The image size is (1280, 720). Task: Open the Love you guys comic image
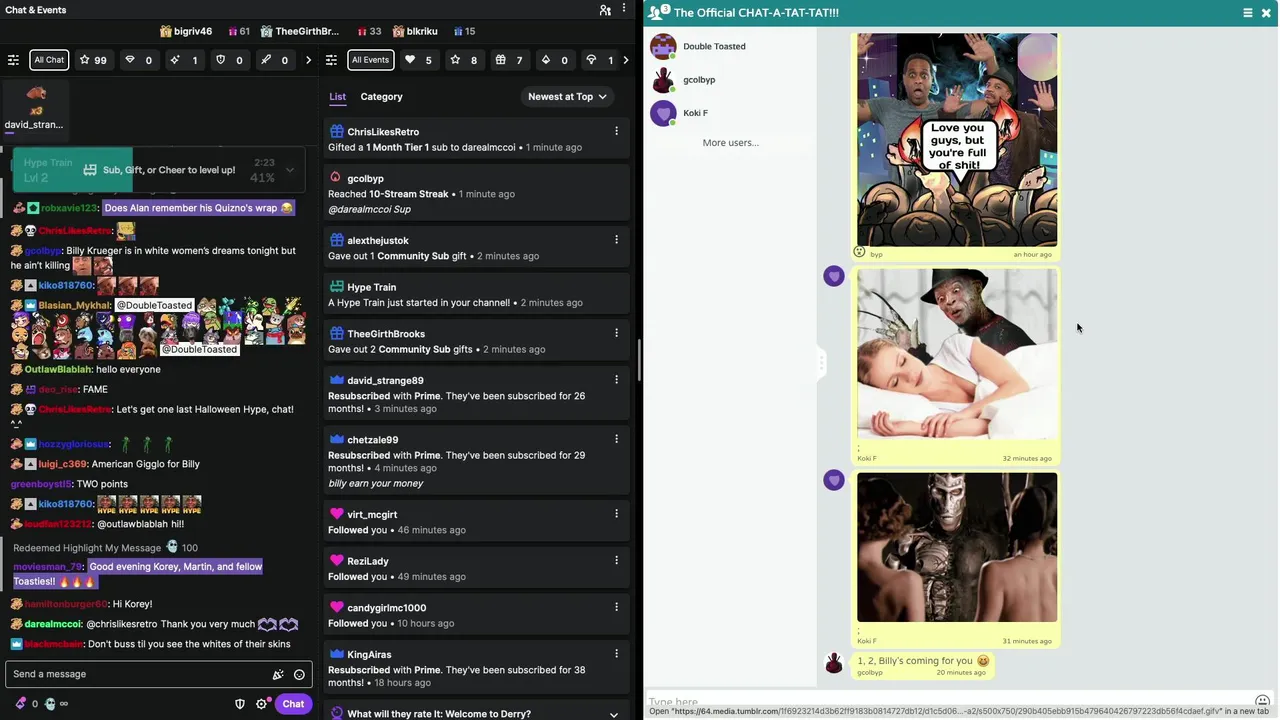click(957, 139)
